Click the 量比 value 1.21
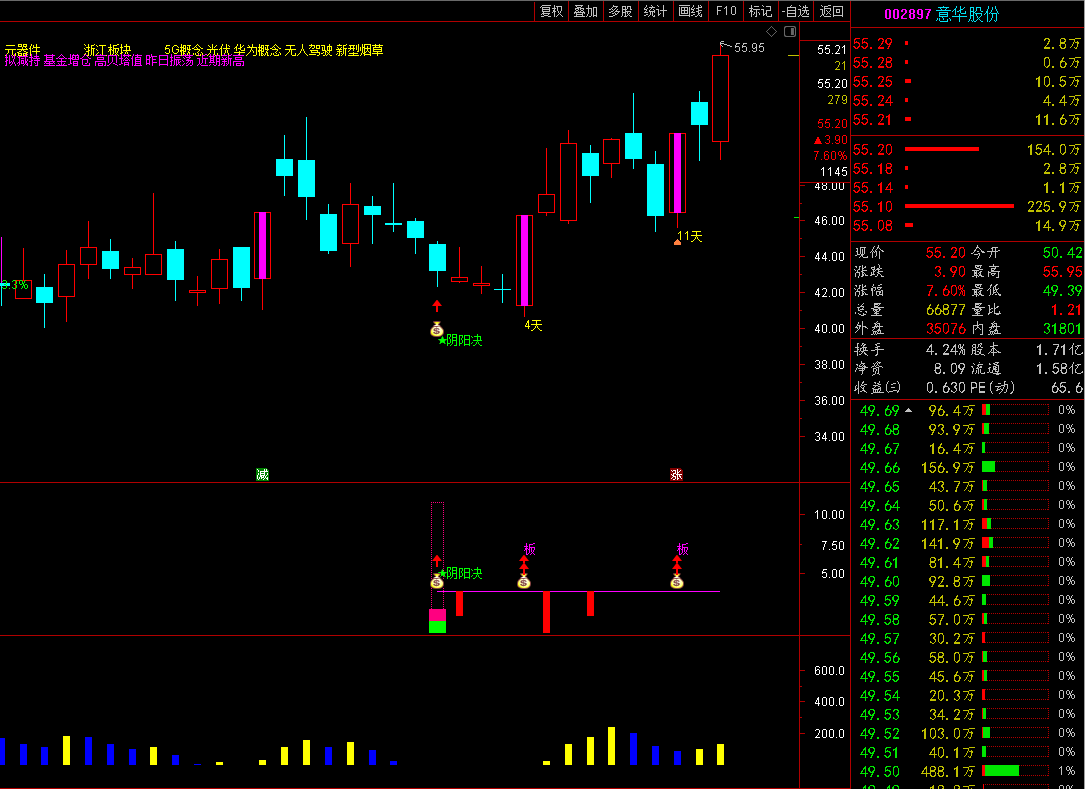Screen dimensions: 1086x789 (1067, 310)
